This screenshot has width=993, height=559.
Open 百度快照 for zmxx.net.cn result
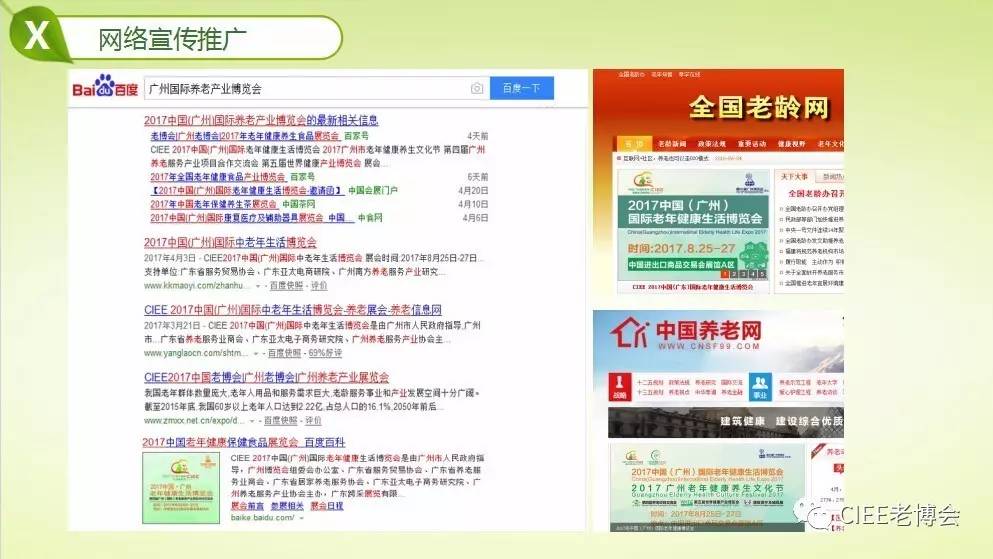281,420
